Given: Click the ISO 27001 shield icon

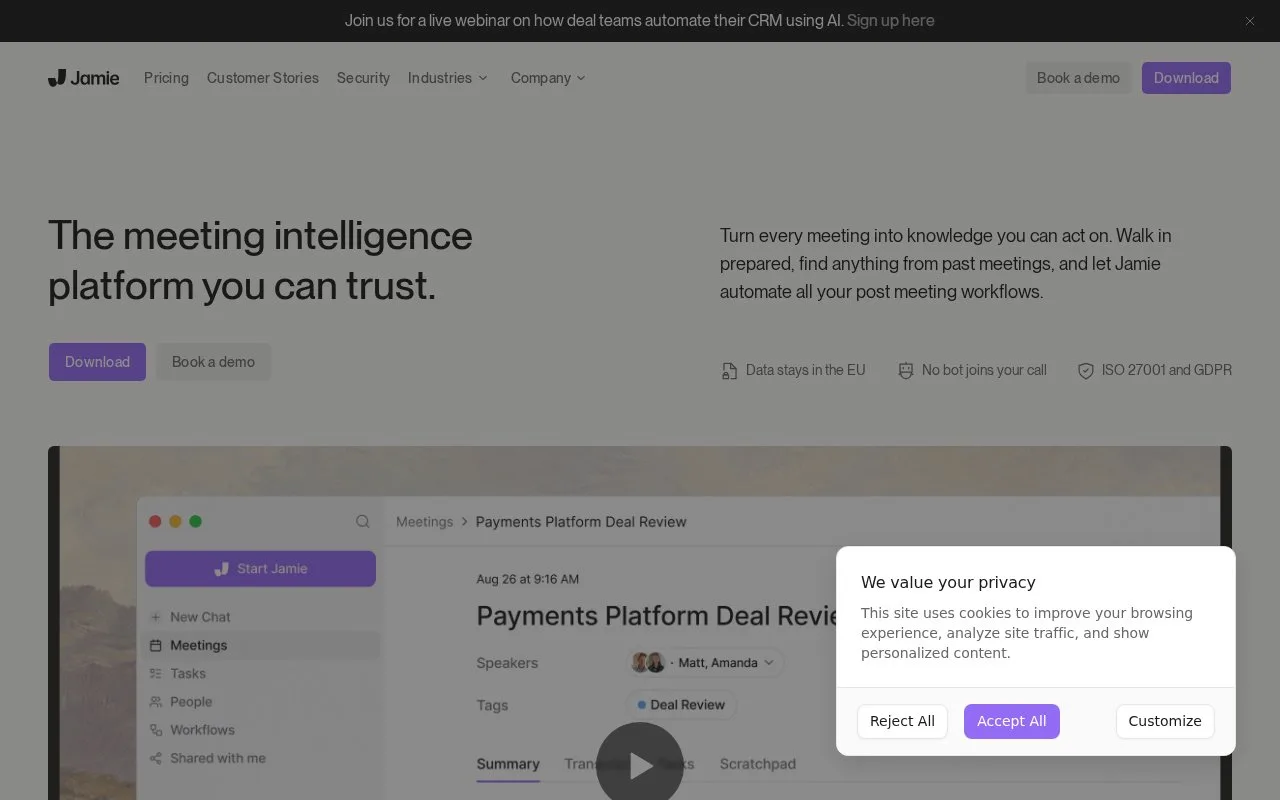Looking at the screenshot, I should [x=1086, y=371].
